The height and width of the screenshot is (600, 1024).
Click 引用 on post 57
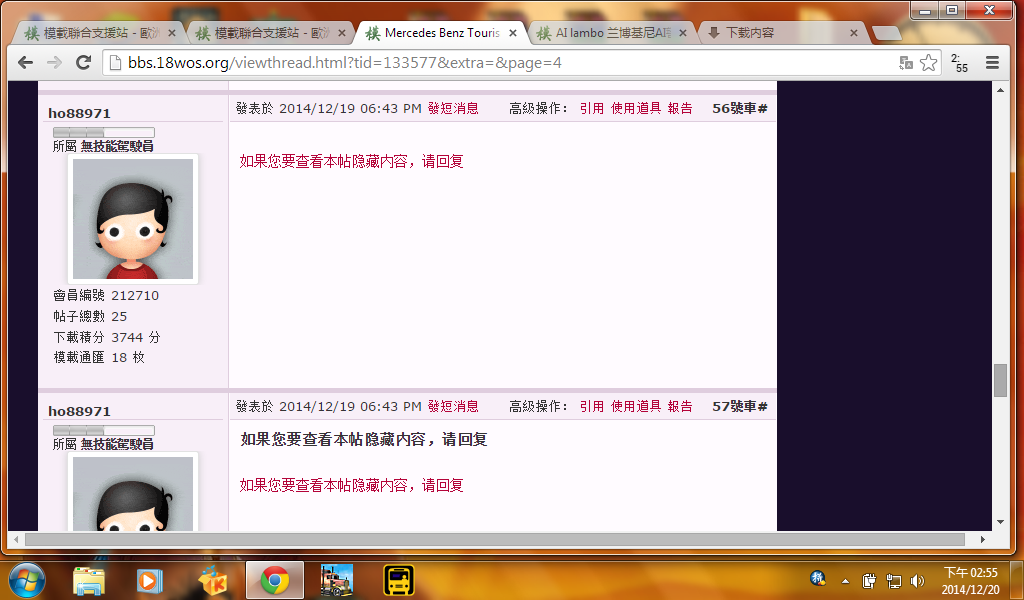coord(592,406)
